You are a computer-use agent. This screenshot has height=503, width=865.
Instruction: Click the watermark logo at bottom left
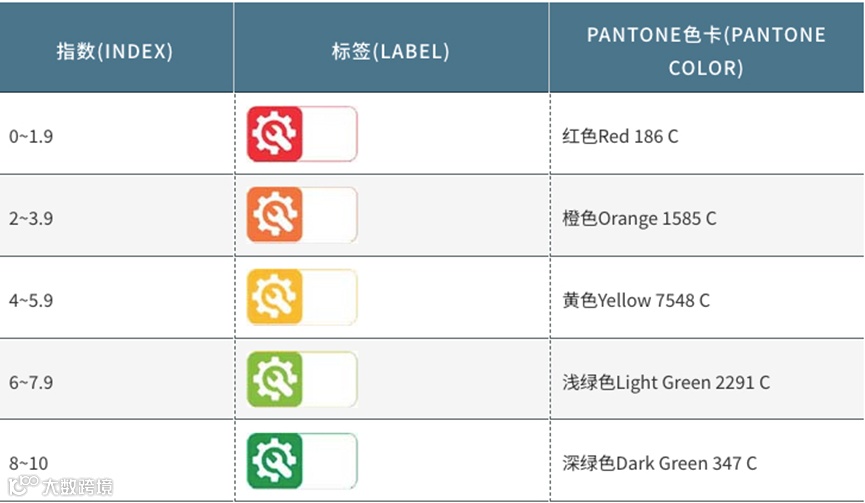61,486
